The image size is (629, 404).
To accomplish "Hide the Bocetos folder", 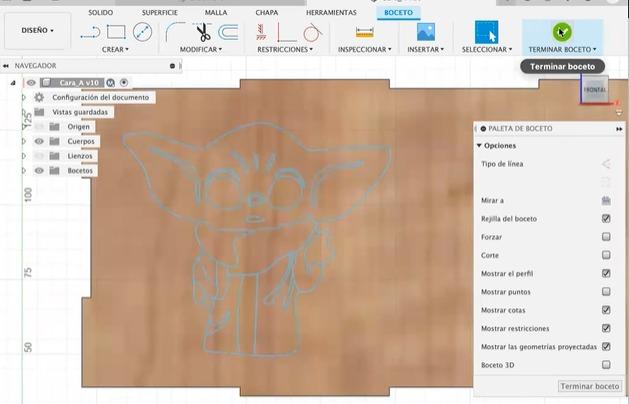I will [x=39, y=171].
